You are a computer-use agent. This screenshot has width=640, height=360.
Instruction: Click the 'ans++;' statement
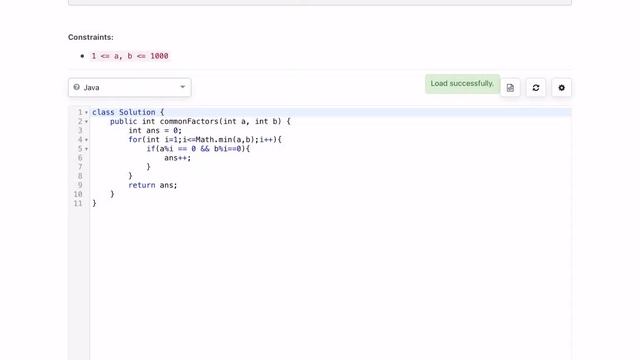[x=178, y=158]
